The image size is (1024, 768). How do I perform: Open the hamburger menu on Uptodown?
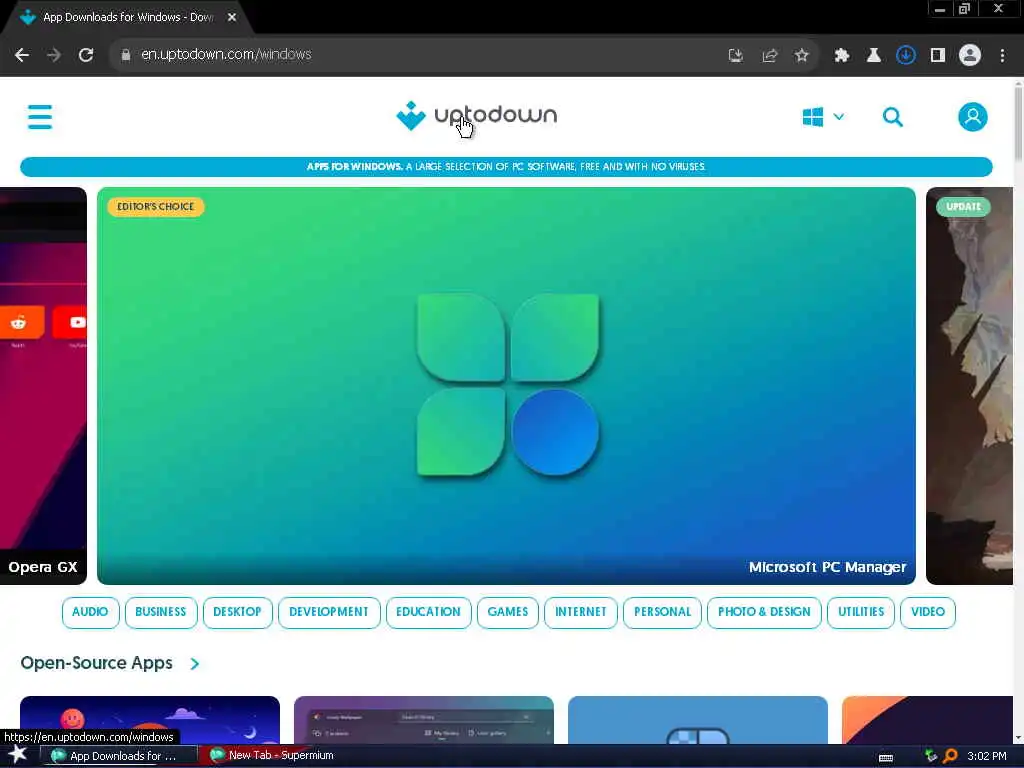point(40,117)
